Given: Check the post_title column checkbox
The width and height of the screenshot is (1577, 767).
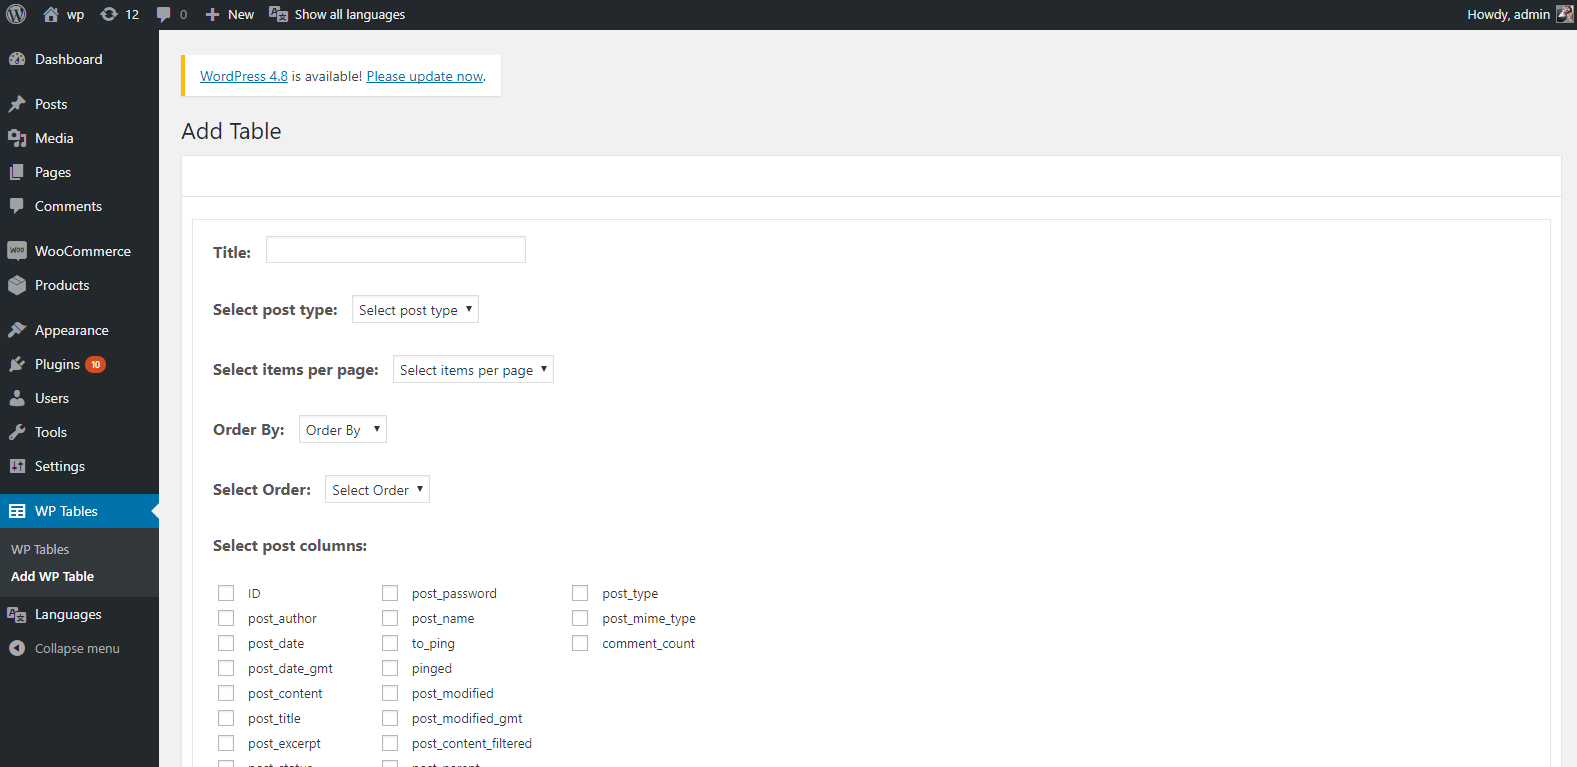Looking at the screenshot, I should tap(226, 718).
